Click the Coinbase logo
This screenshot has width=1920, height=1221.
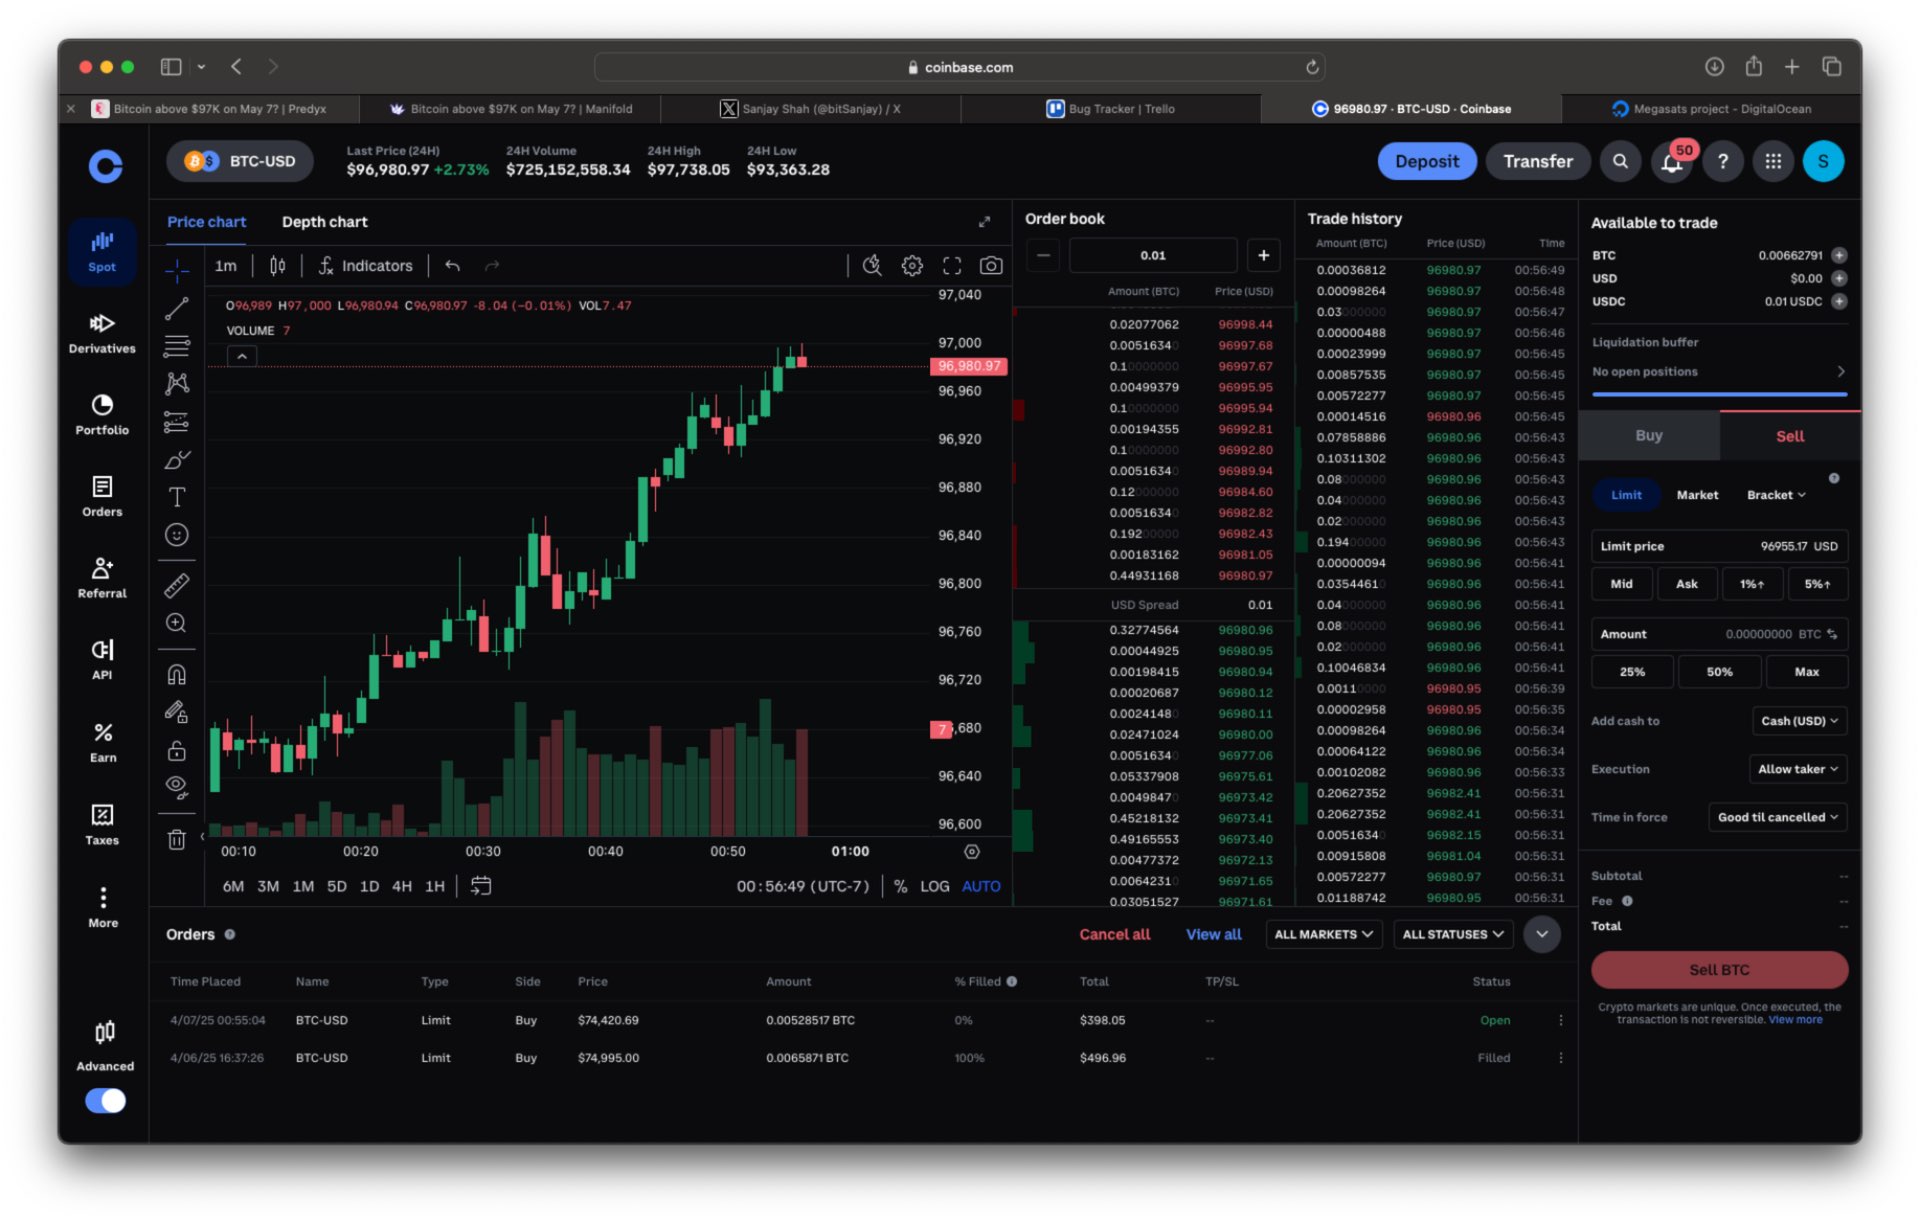click(x=105, y=165)
